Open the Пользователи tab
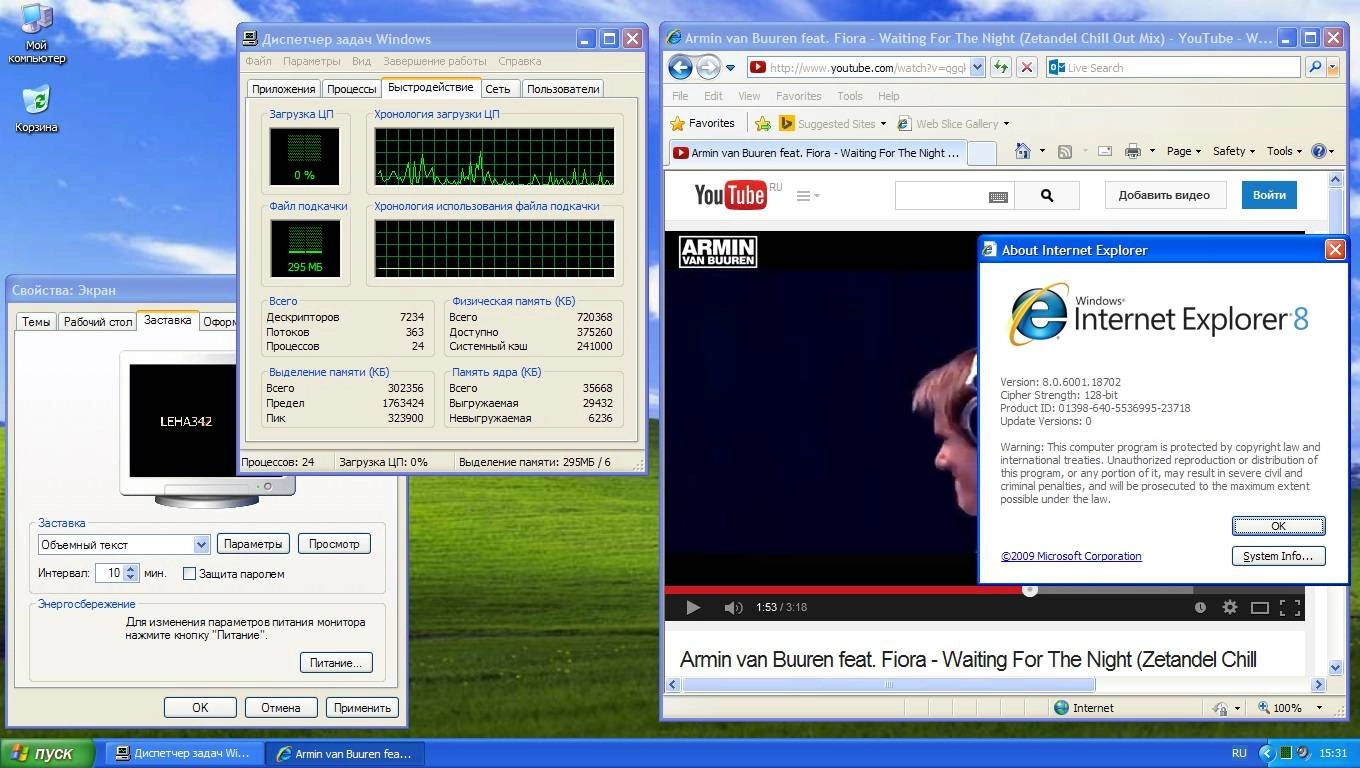Image resolution: width=1360 pixels, height=768 pixels. pyautogui.click(x=563, y=89)
